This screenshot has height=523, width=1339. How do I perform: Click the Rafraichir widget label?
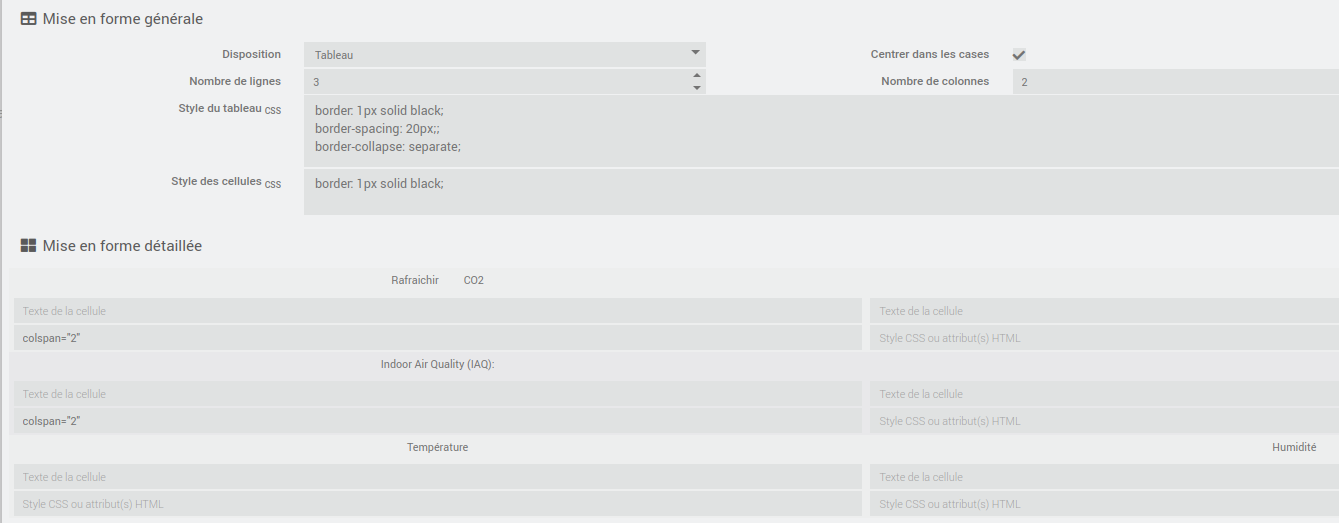[x=415, y=281]
